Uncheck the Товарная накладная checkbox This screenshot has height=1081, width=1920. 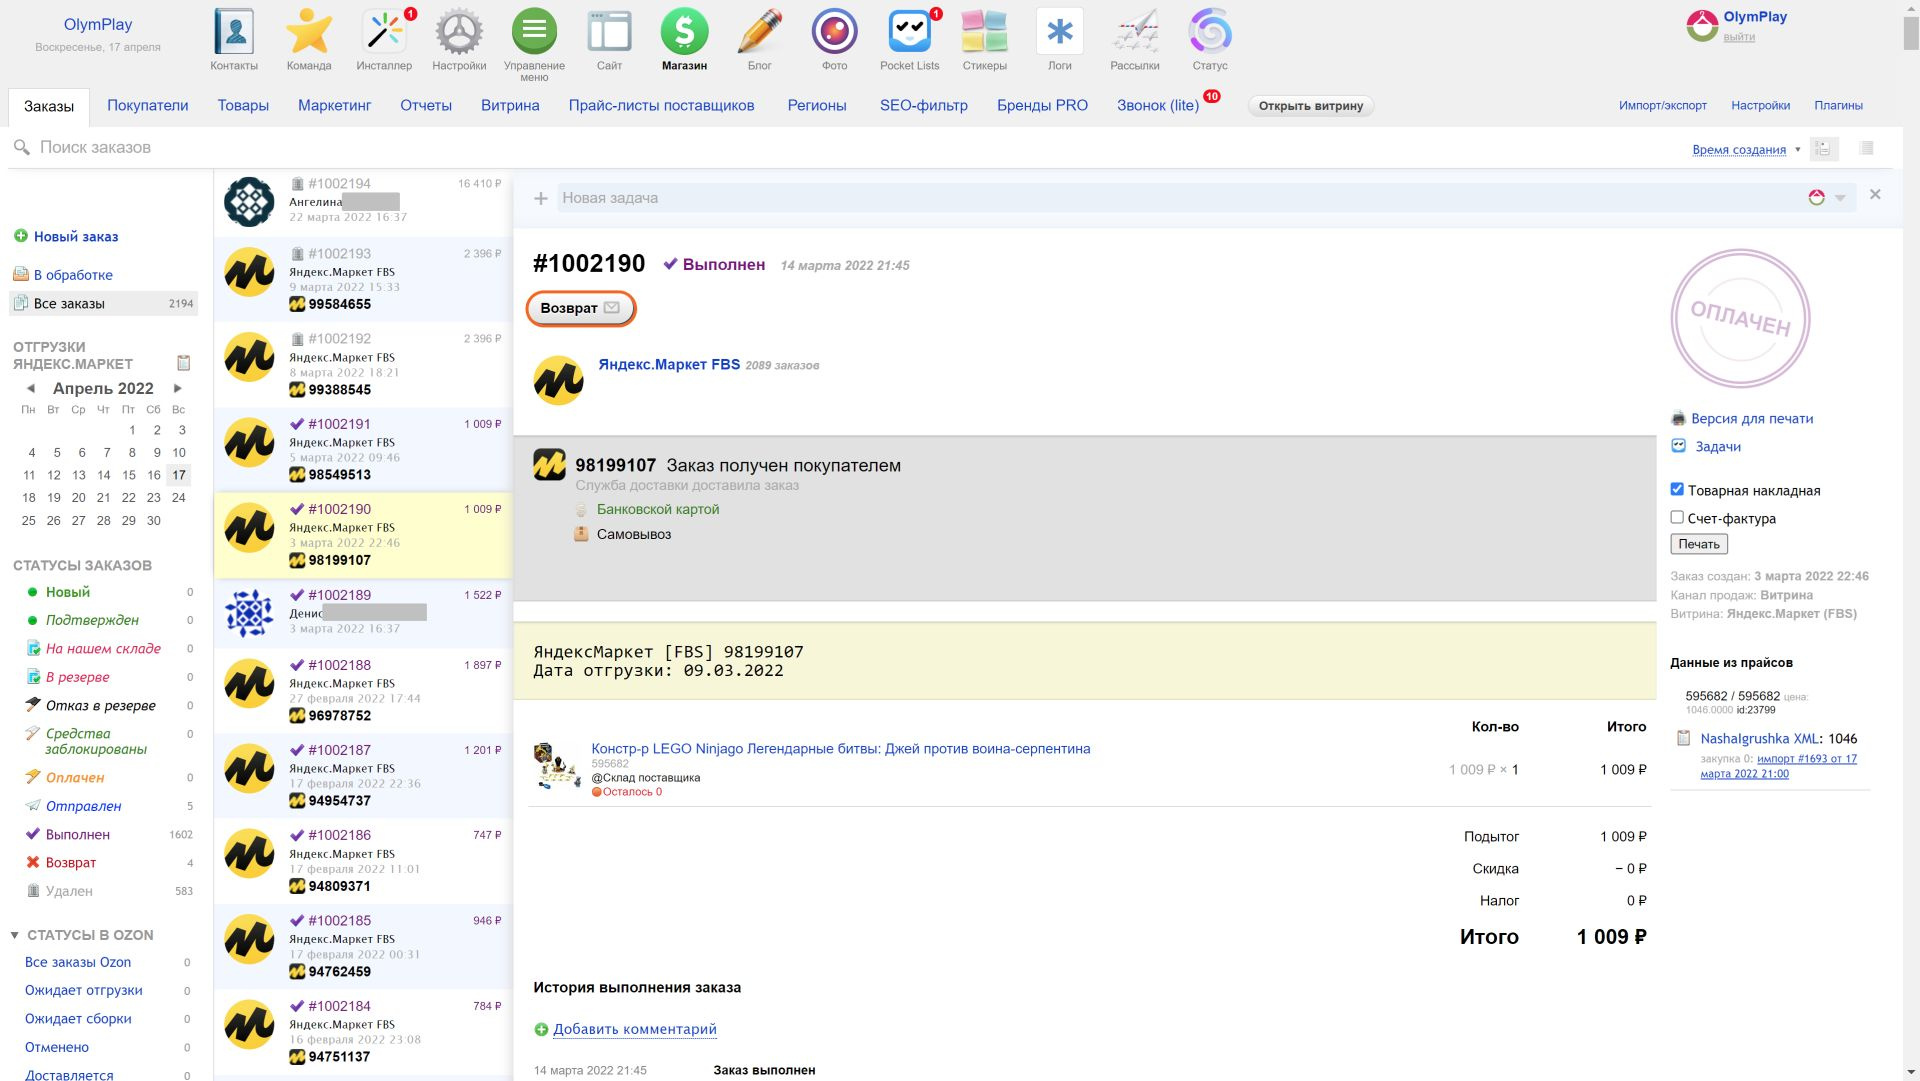[x=1677, y=489]
